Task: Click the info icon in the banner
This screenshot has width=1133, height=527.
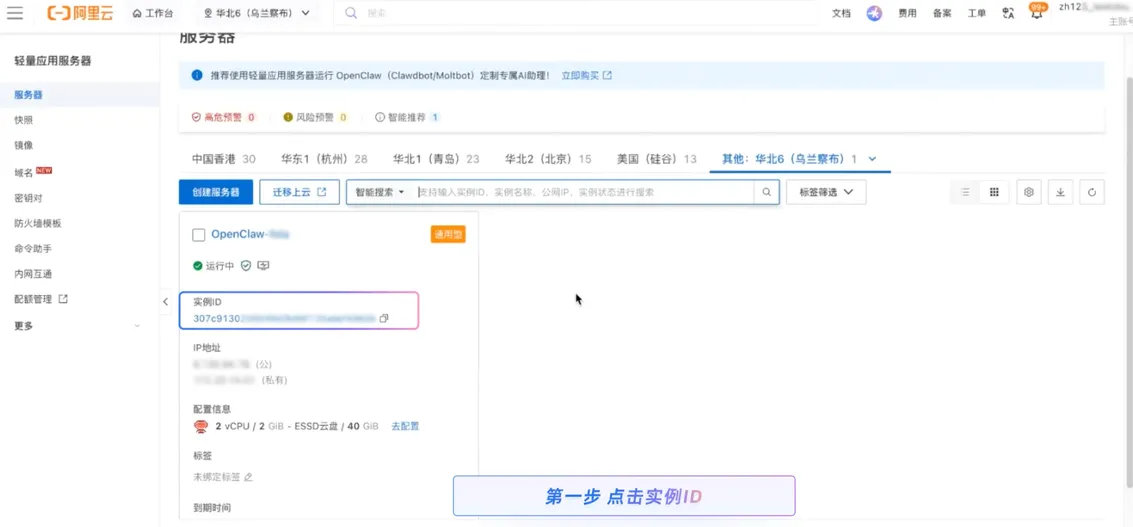Action: click(x=197, y=75)
